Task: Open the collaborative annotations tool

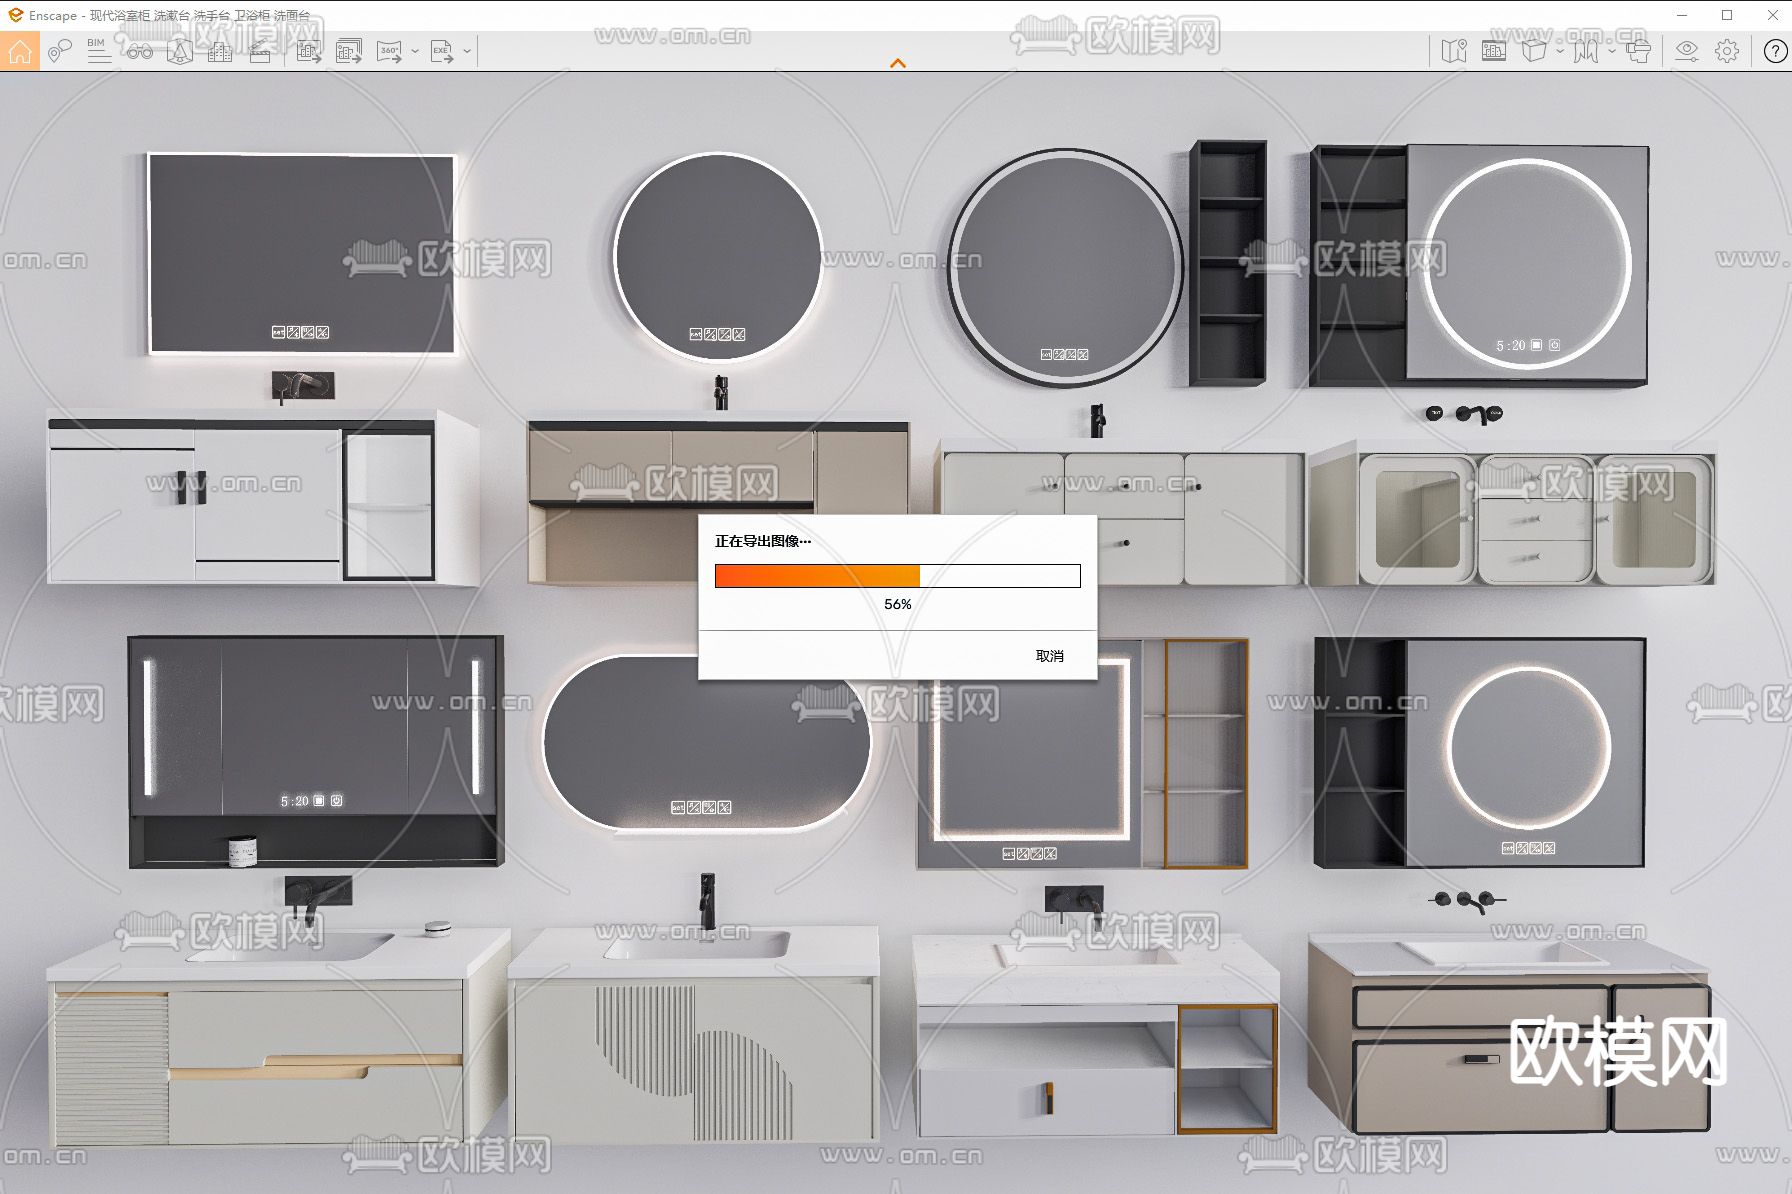Action: [60, 51]
